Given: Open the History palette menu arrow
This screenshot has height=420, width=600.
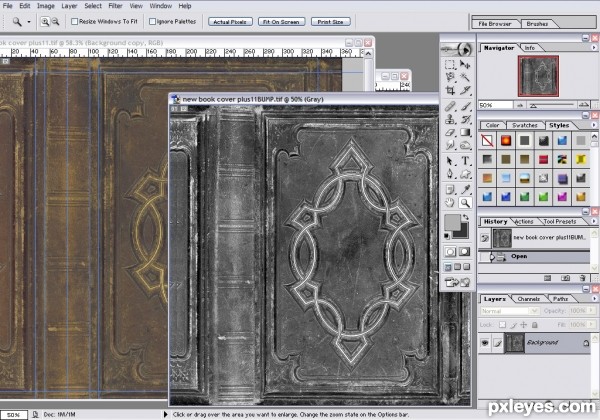Looking at the screenshot, I should pos(594,221).
